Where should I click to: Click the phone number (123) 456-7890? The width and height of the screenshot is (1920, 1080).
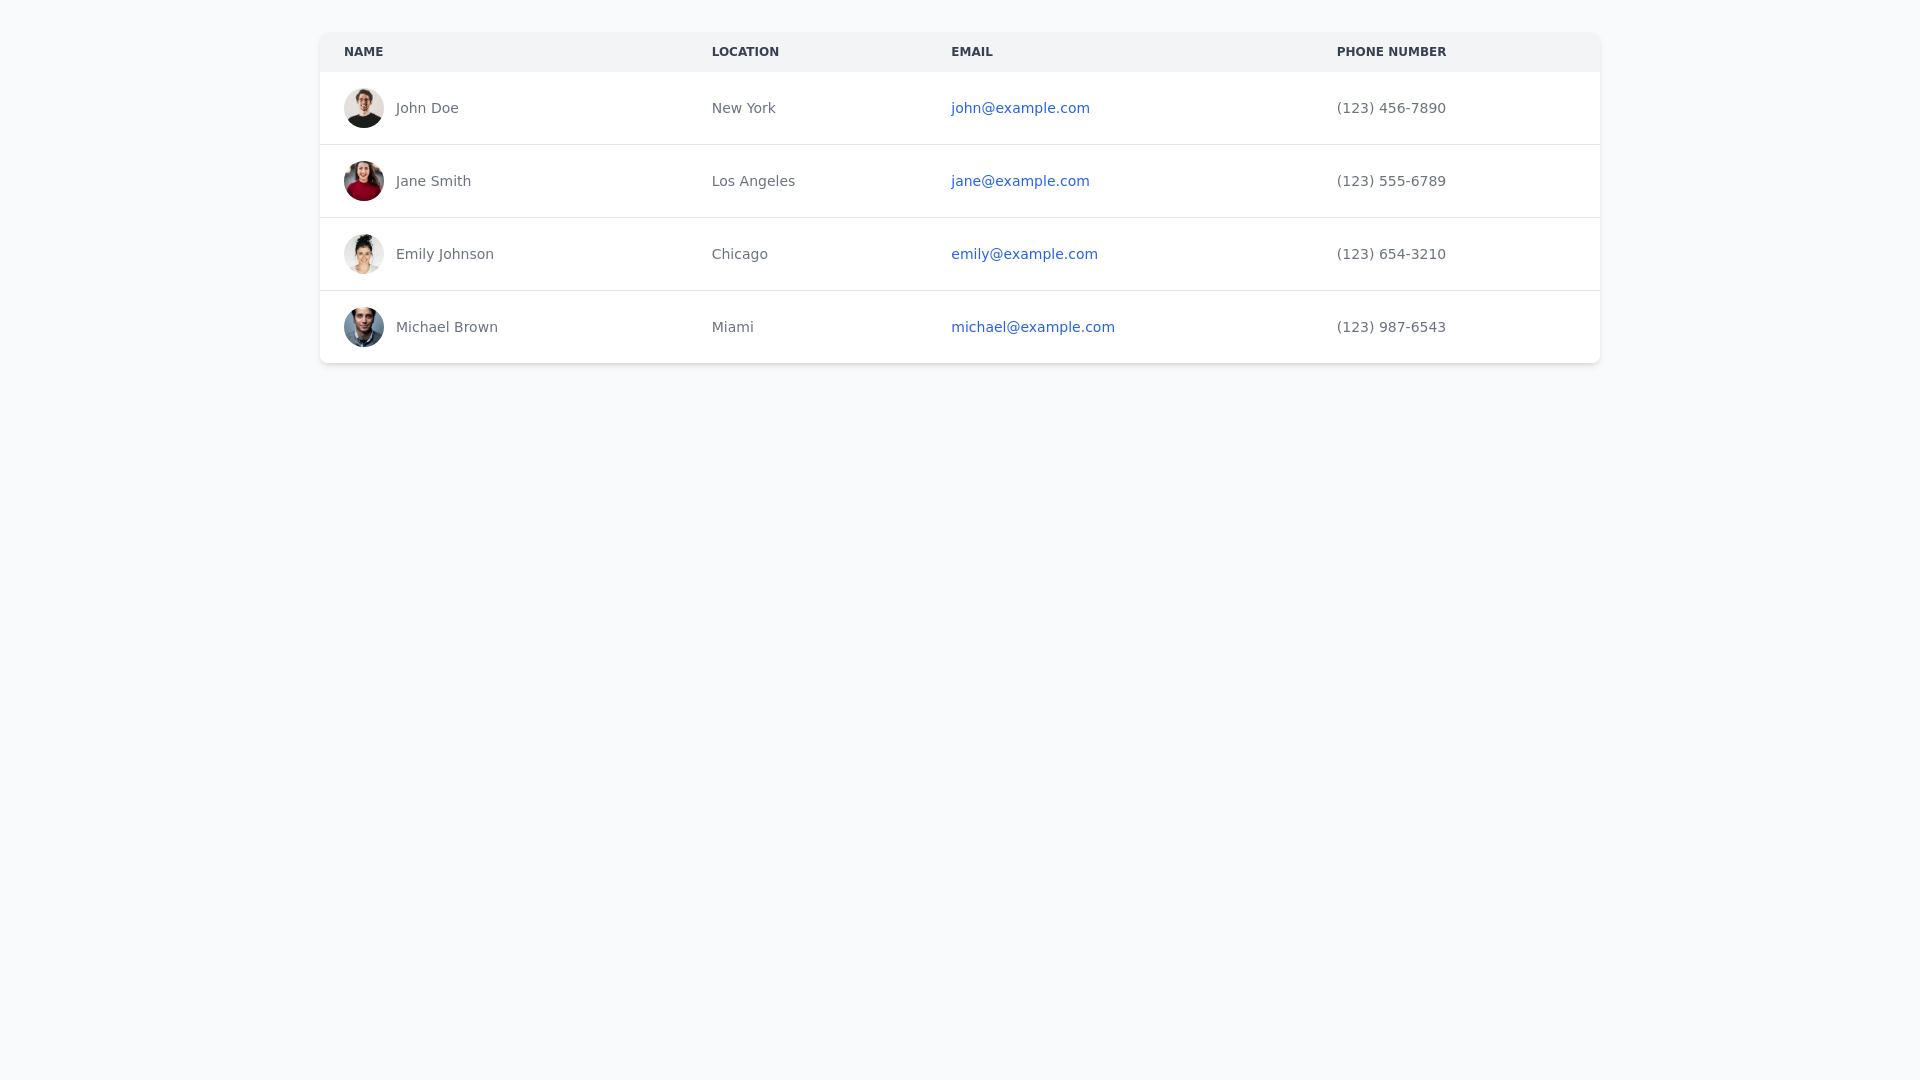click(x=1391, y=108)
